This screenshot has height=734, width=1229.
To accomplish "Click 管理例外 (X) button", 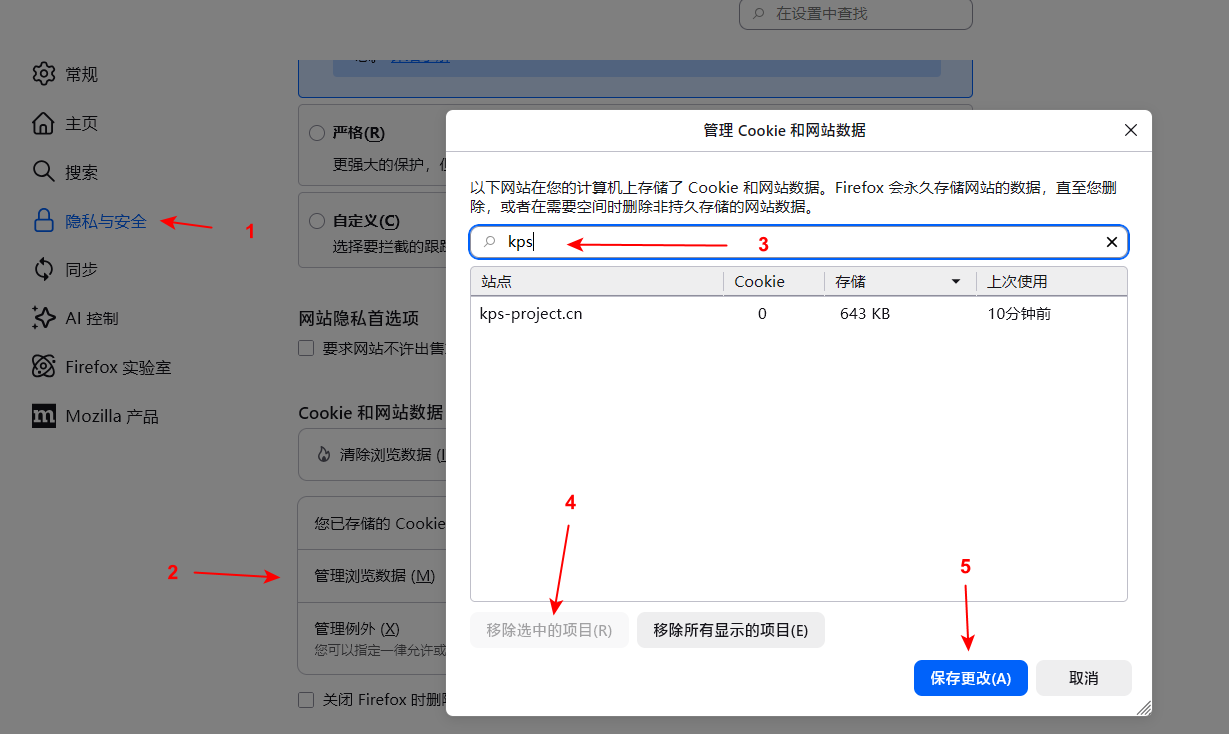I will tap(372, 637).
